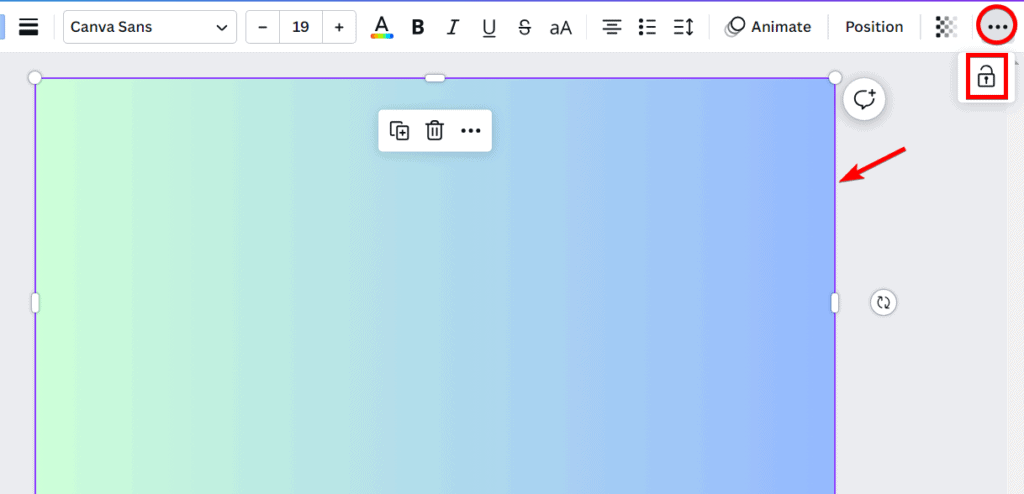Change text case with aA icon
This screenshot has width=1024, height=494.
point(561,27)
